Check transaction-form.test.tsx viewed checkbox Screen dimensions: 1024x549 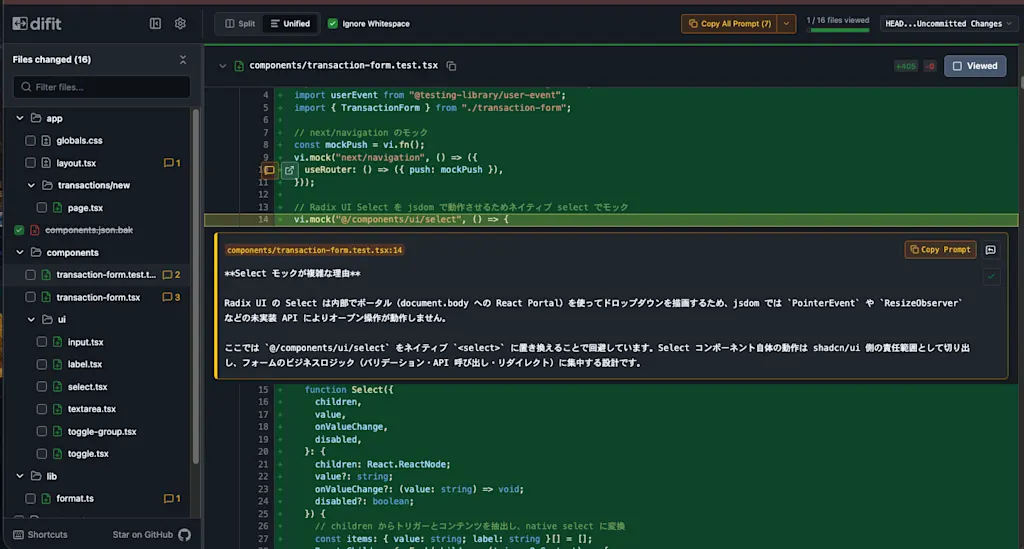coord(30,275)
